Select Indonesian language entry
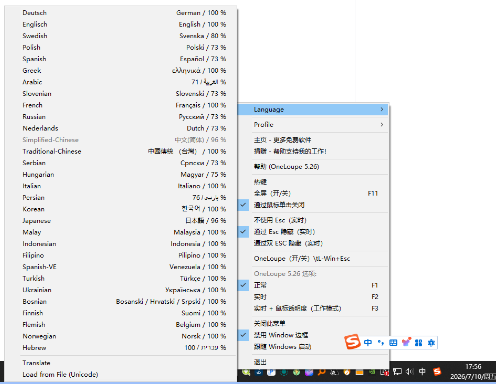Screen dimensions: 496x385 (x=120, y=244)
